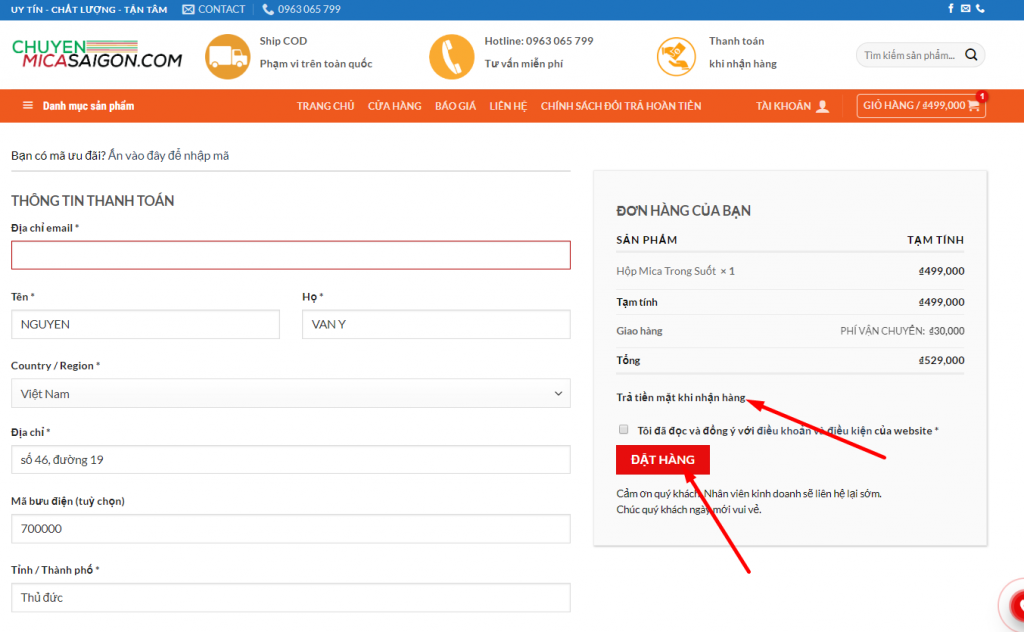Click the ChuyenMicaSaigon logo
This screenshot has height=632, width=1024.
click(97, 54)
